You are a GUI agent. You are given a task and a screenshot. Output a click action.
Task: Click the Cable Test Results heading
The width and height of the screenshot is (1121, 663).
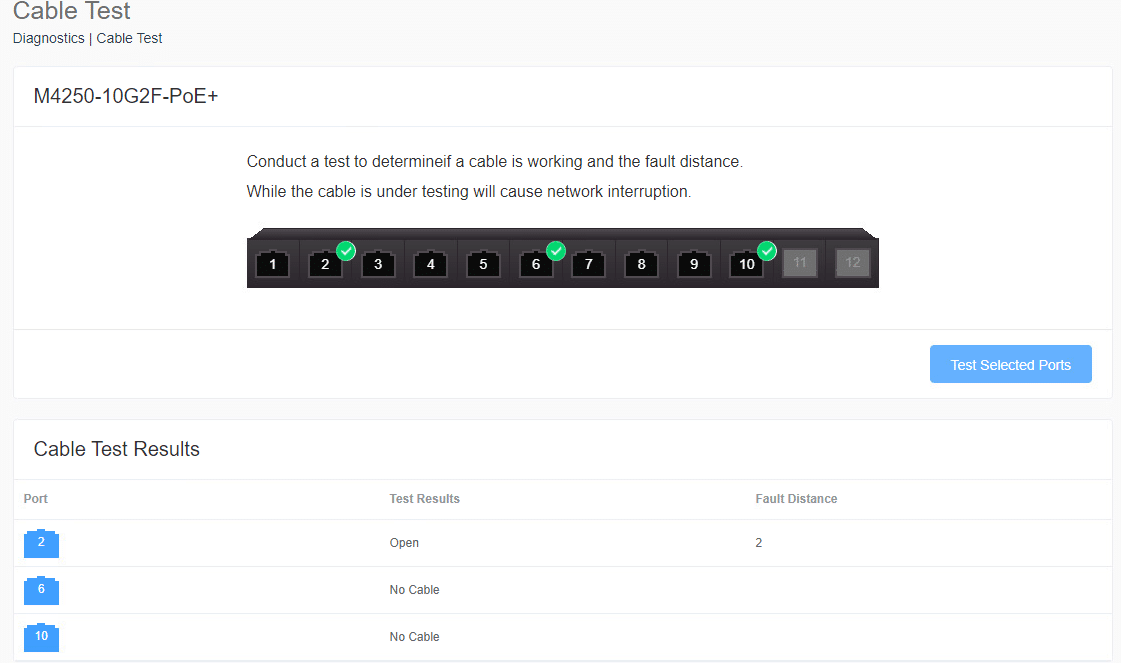[x=117, y=449]
